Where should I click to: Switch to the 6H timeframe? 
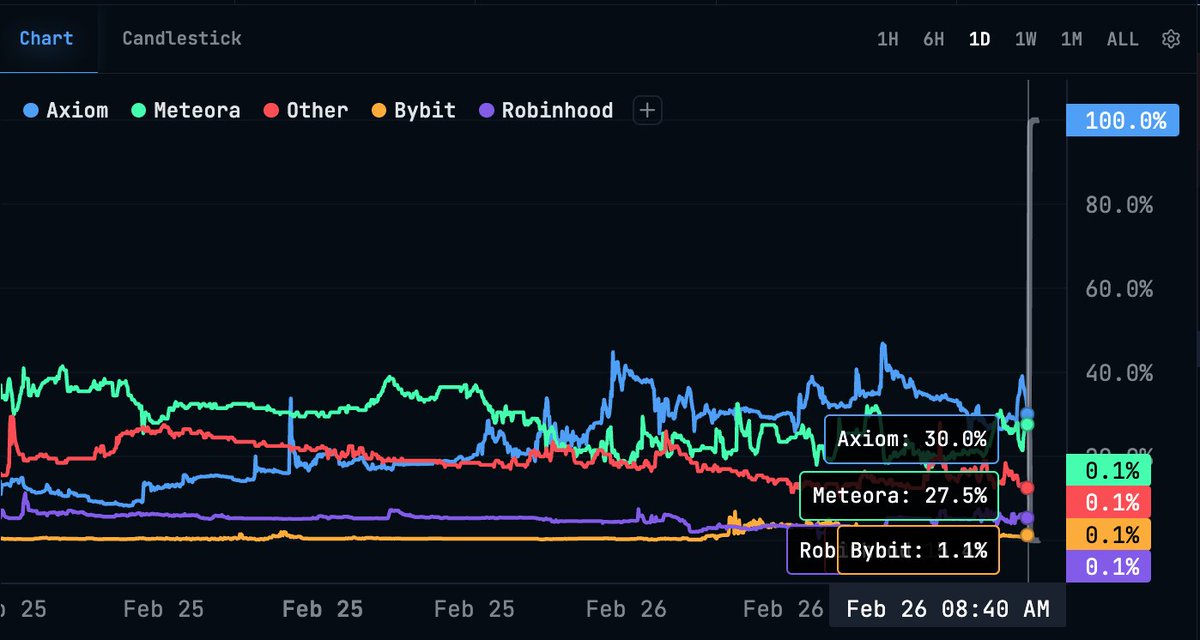click(933, 38)
